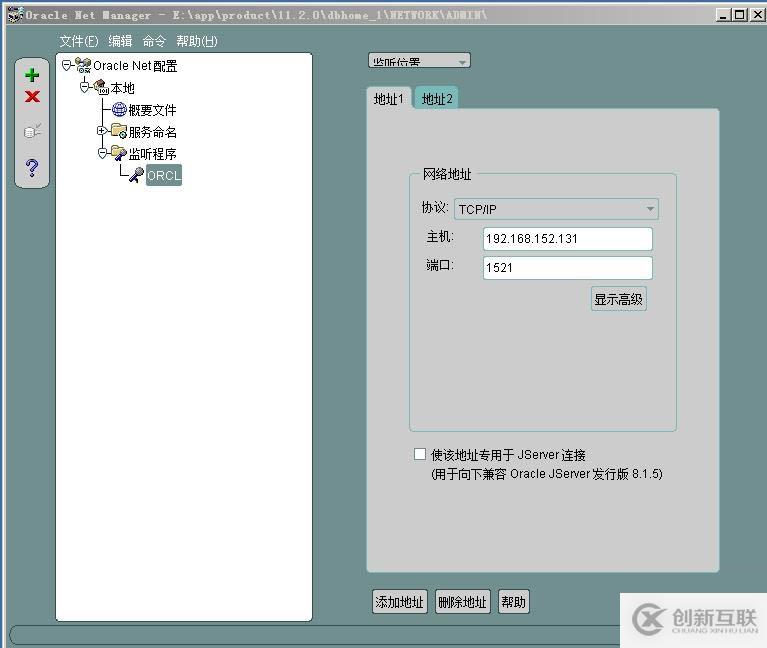The image size is (767, 648).
Task: Click the listener icon beside ORCL
Action: [x=136, y=175]
